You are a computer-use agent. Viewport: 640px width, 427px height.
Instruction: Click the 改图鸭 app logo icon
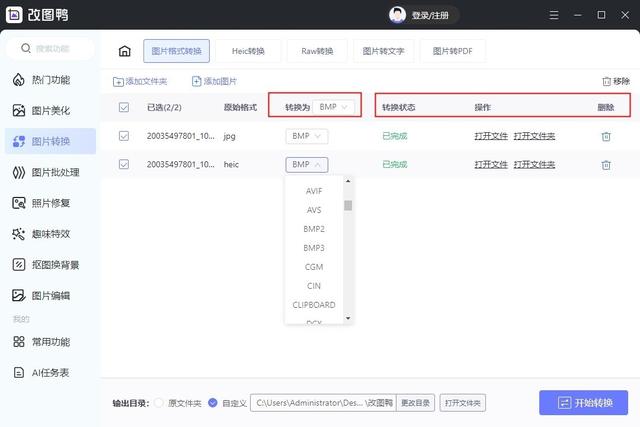(x=14, y=15)
